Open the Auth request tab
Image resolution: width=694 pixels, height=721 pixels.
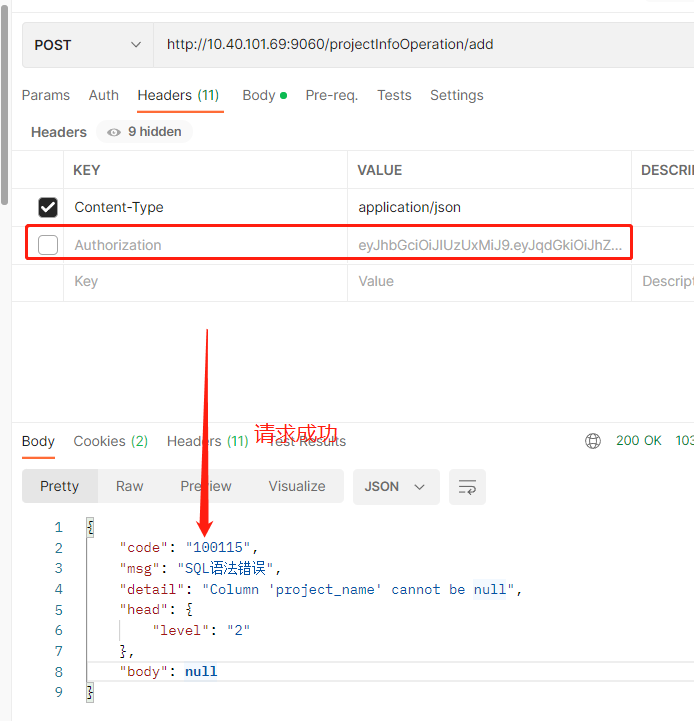coord(104,95)
